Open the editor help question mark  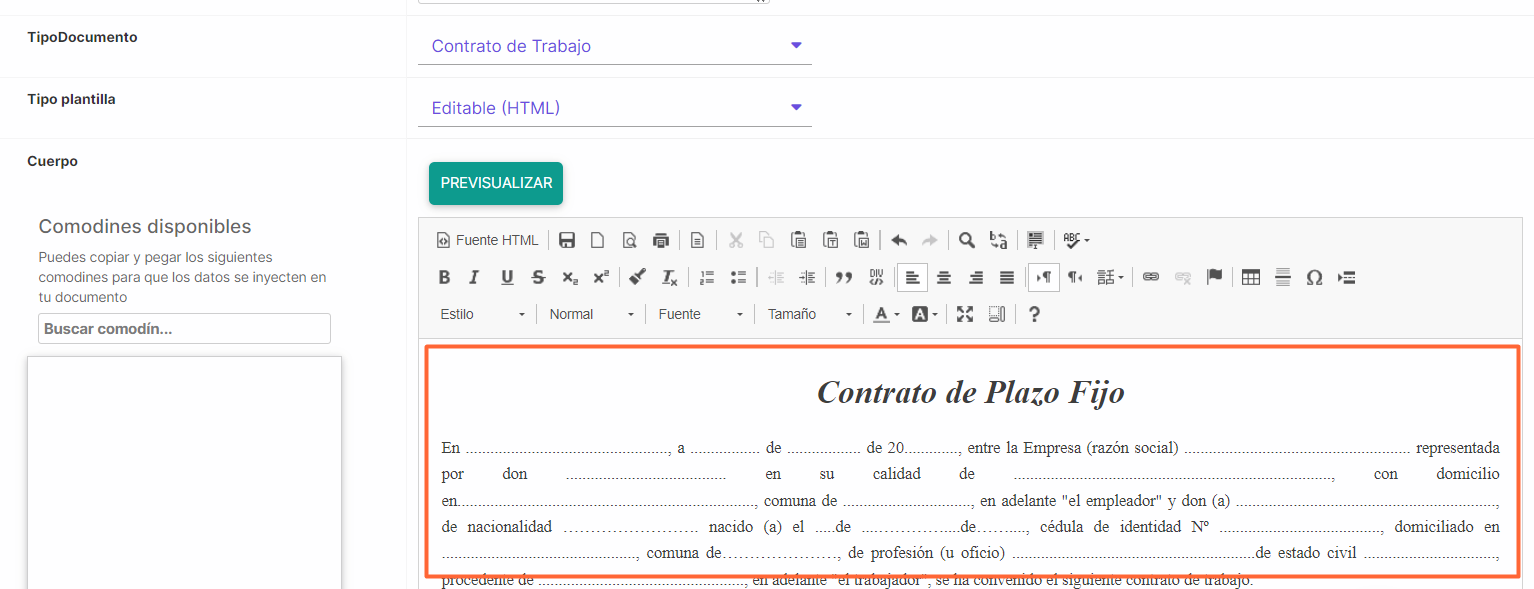pyautogui.click(x=1034, y=314)
